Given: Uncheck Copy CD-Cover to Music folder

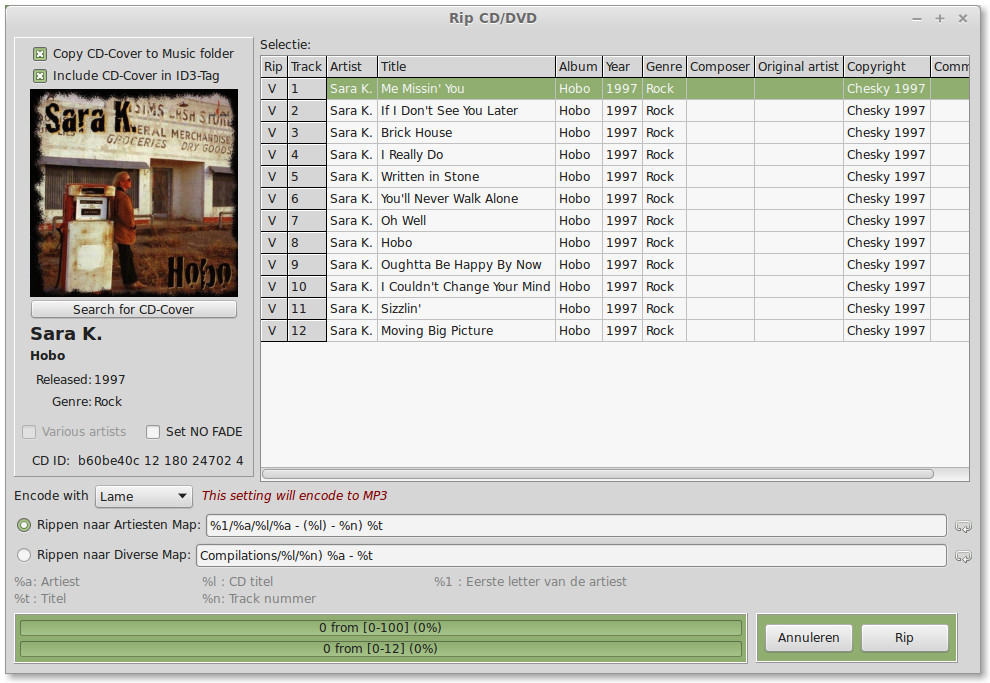Looking at the screenshot, I should pos(40,54).
